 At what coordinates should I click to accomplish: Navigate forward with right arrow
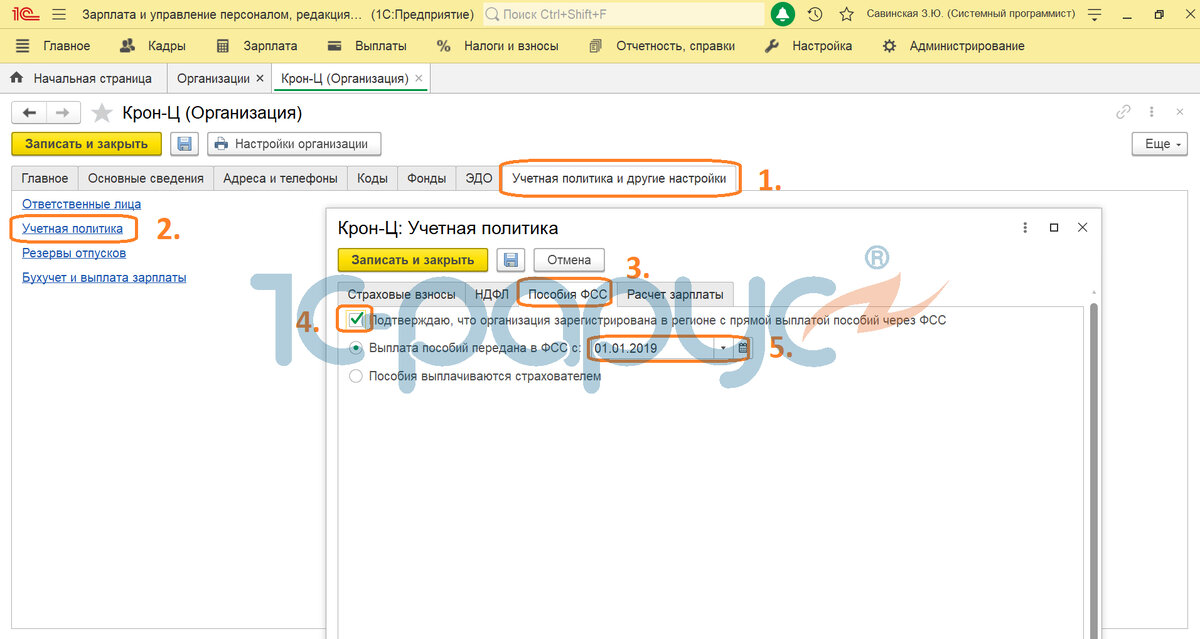point(62,113)
